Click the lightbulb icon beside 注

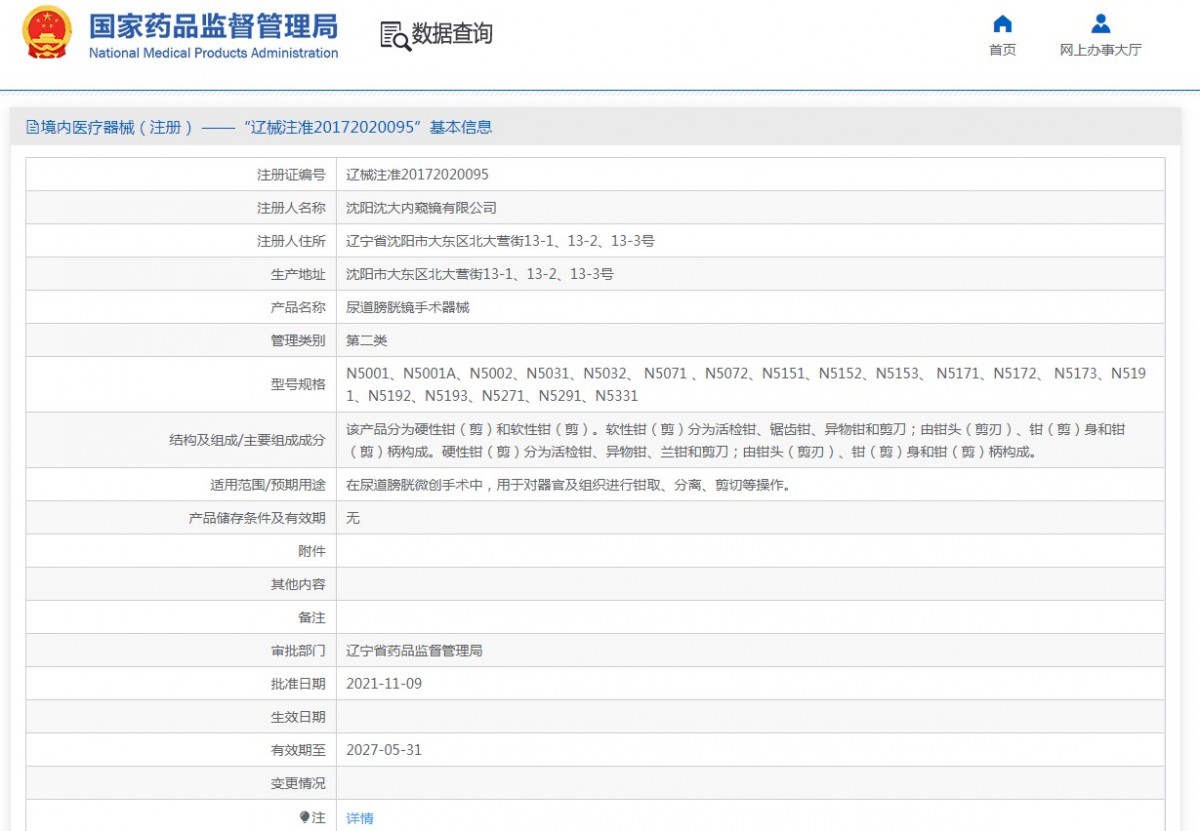coord(305,817)
